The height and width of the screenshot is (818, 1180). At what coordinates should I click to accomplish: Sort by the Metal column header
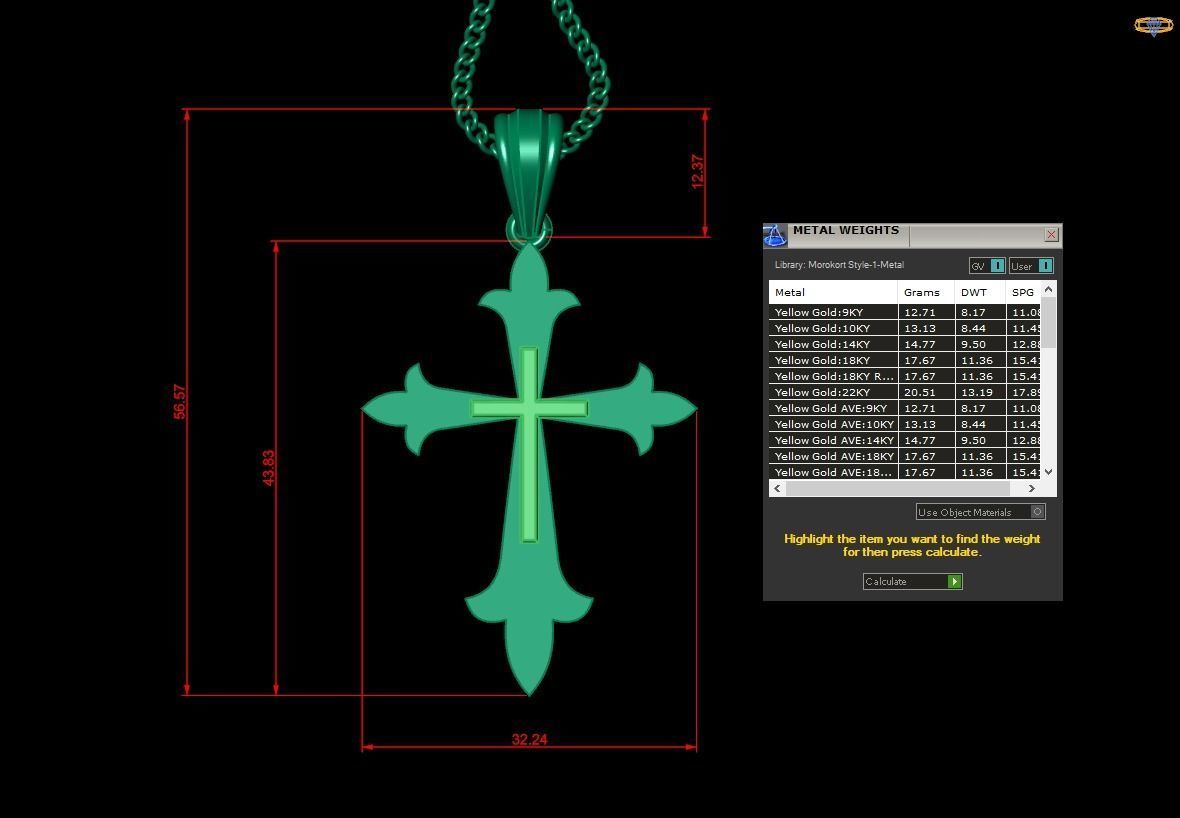point(833,292)
